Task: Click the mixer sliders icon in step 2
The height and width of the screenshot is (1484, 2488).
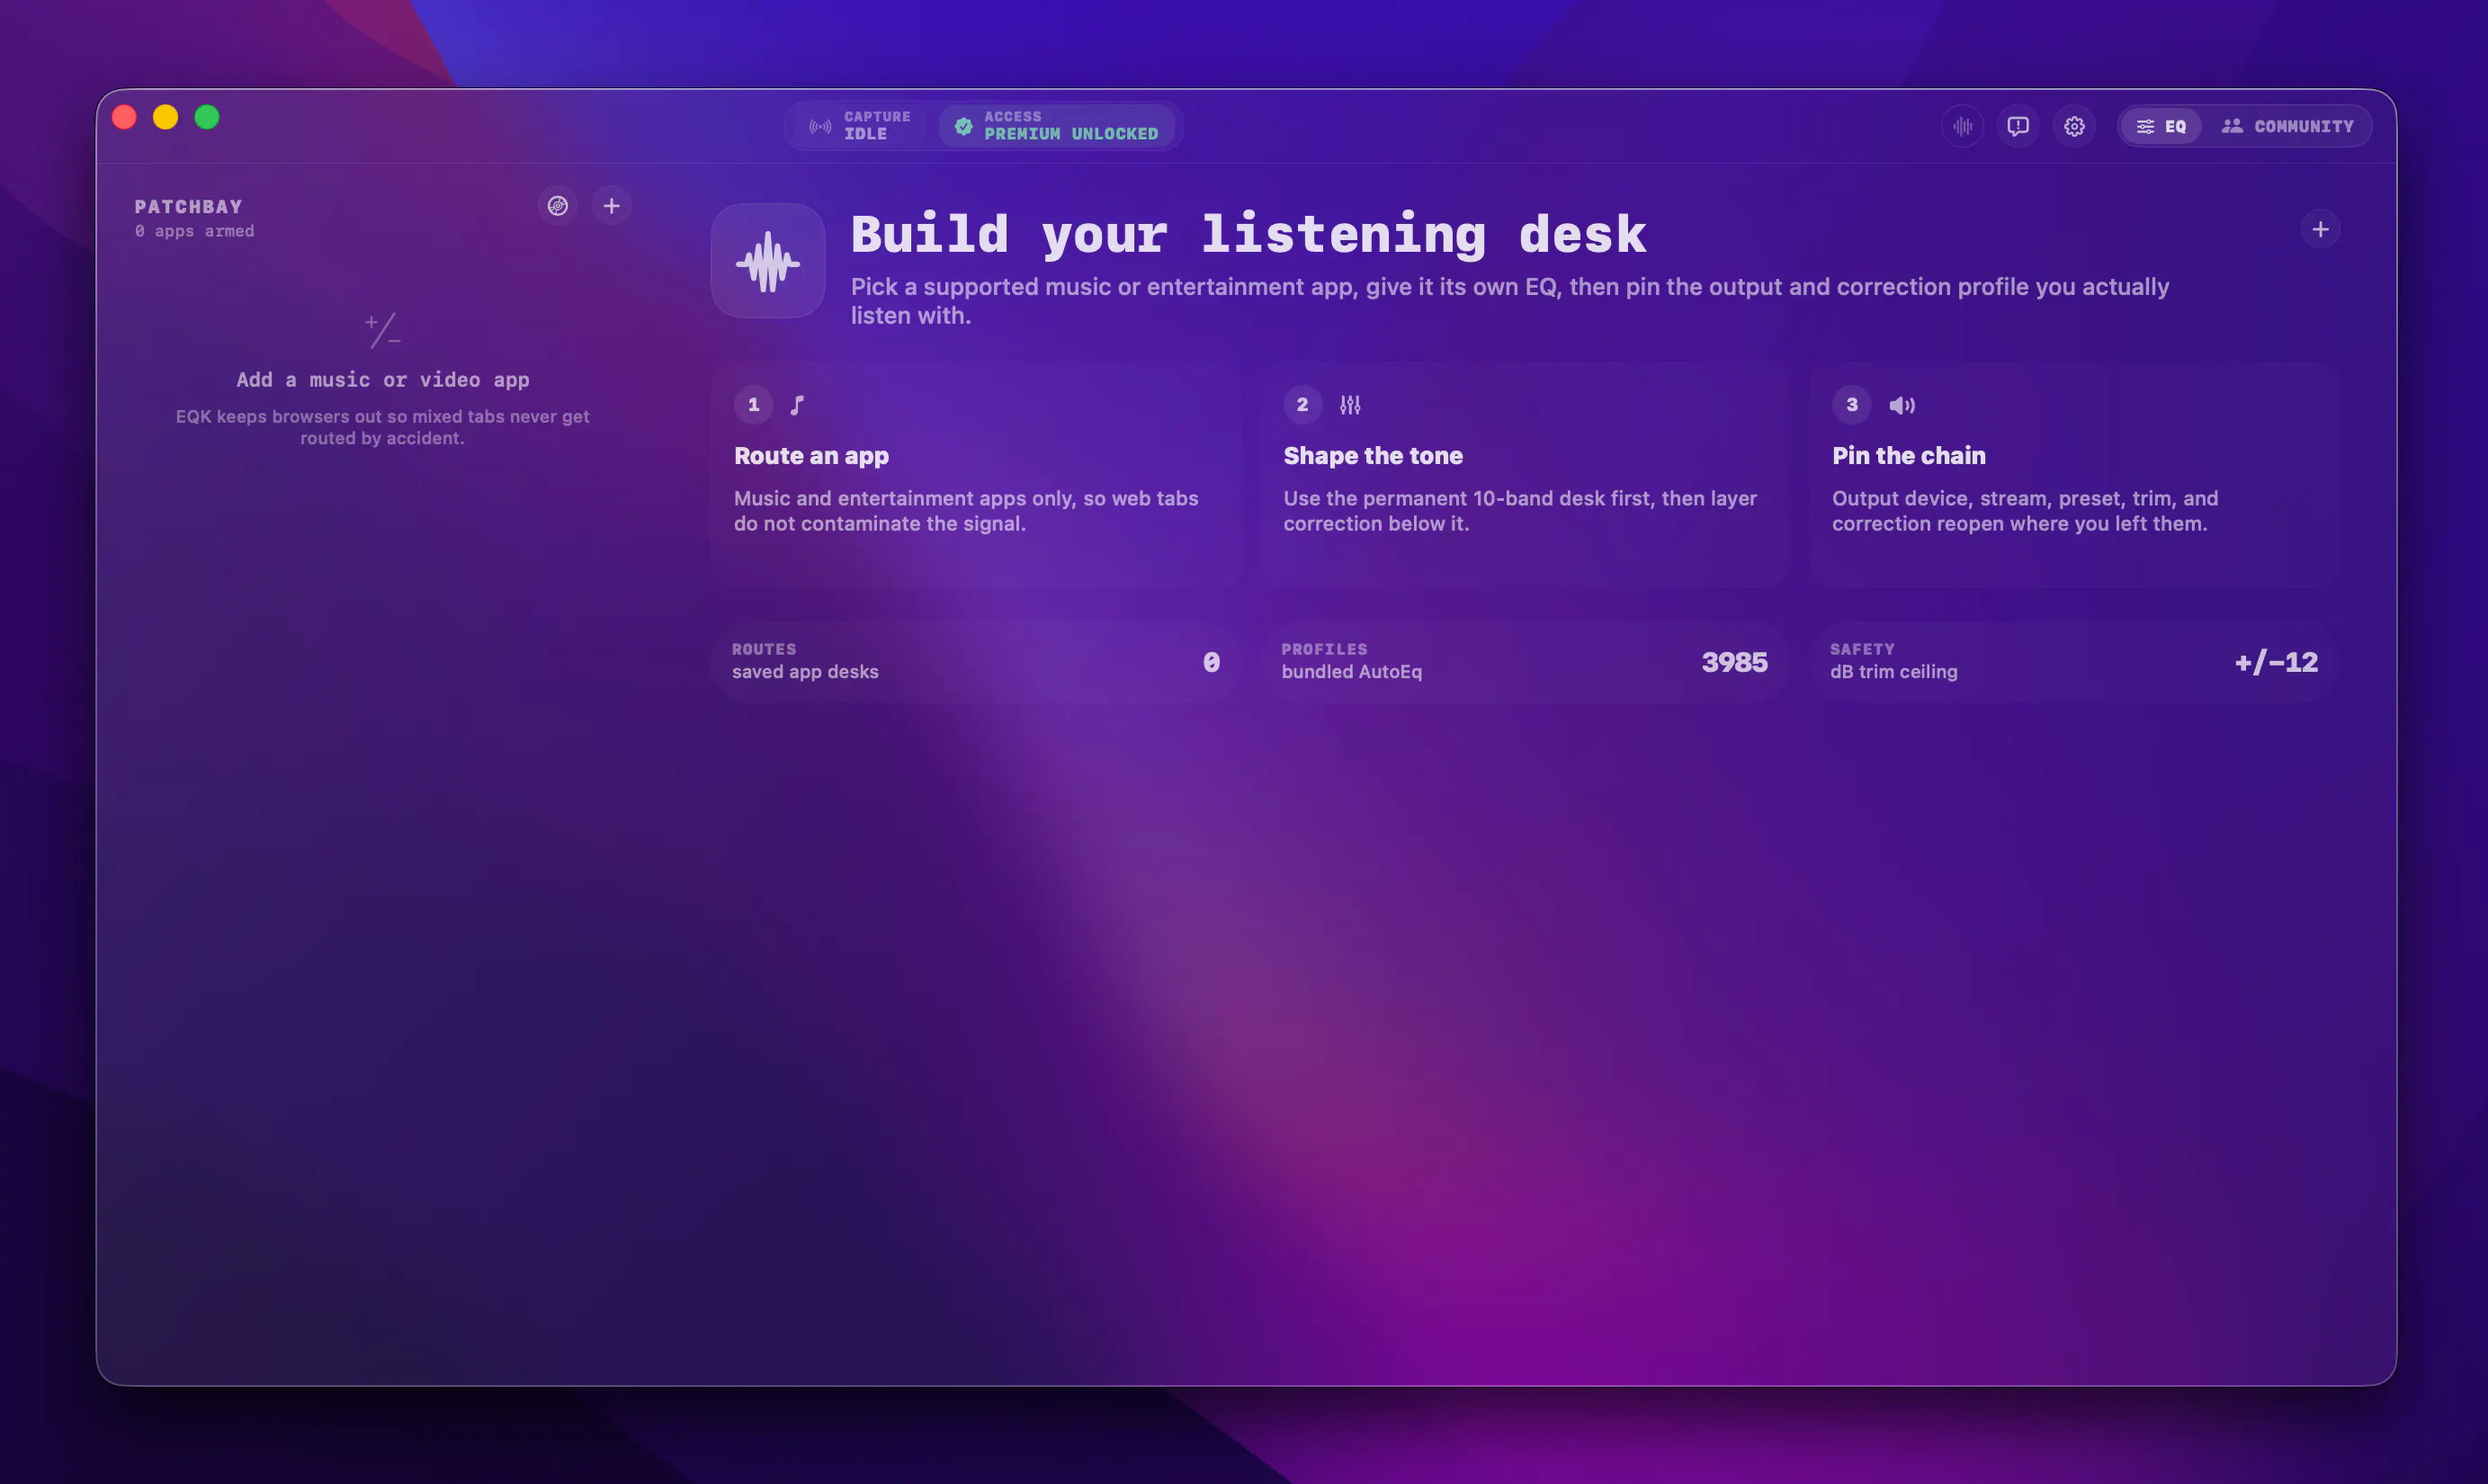Action: click(x=1350, y=405)
